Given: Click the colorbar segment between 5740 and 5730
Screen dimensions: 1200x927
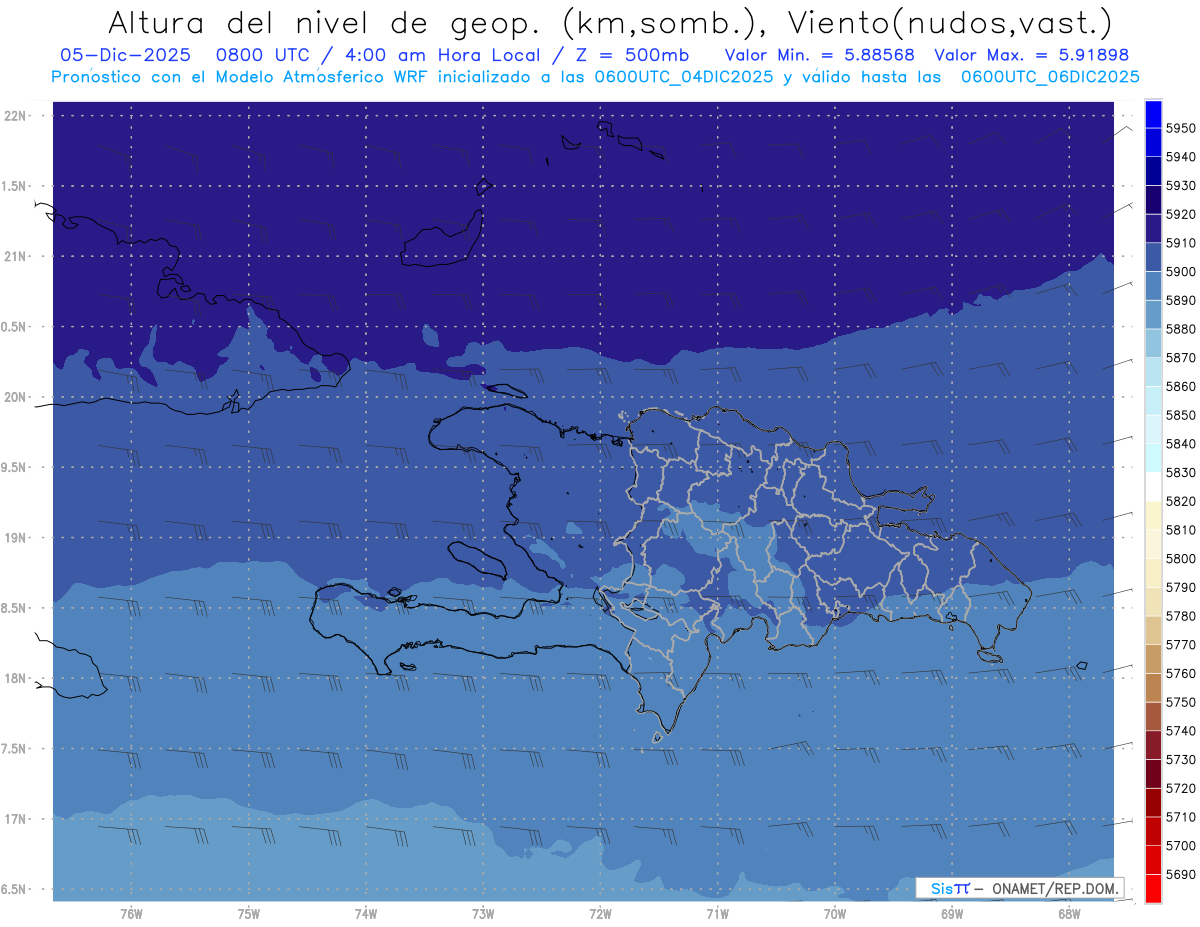Looking at the screenshot, I should click(1153, 745).
